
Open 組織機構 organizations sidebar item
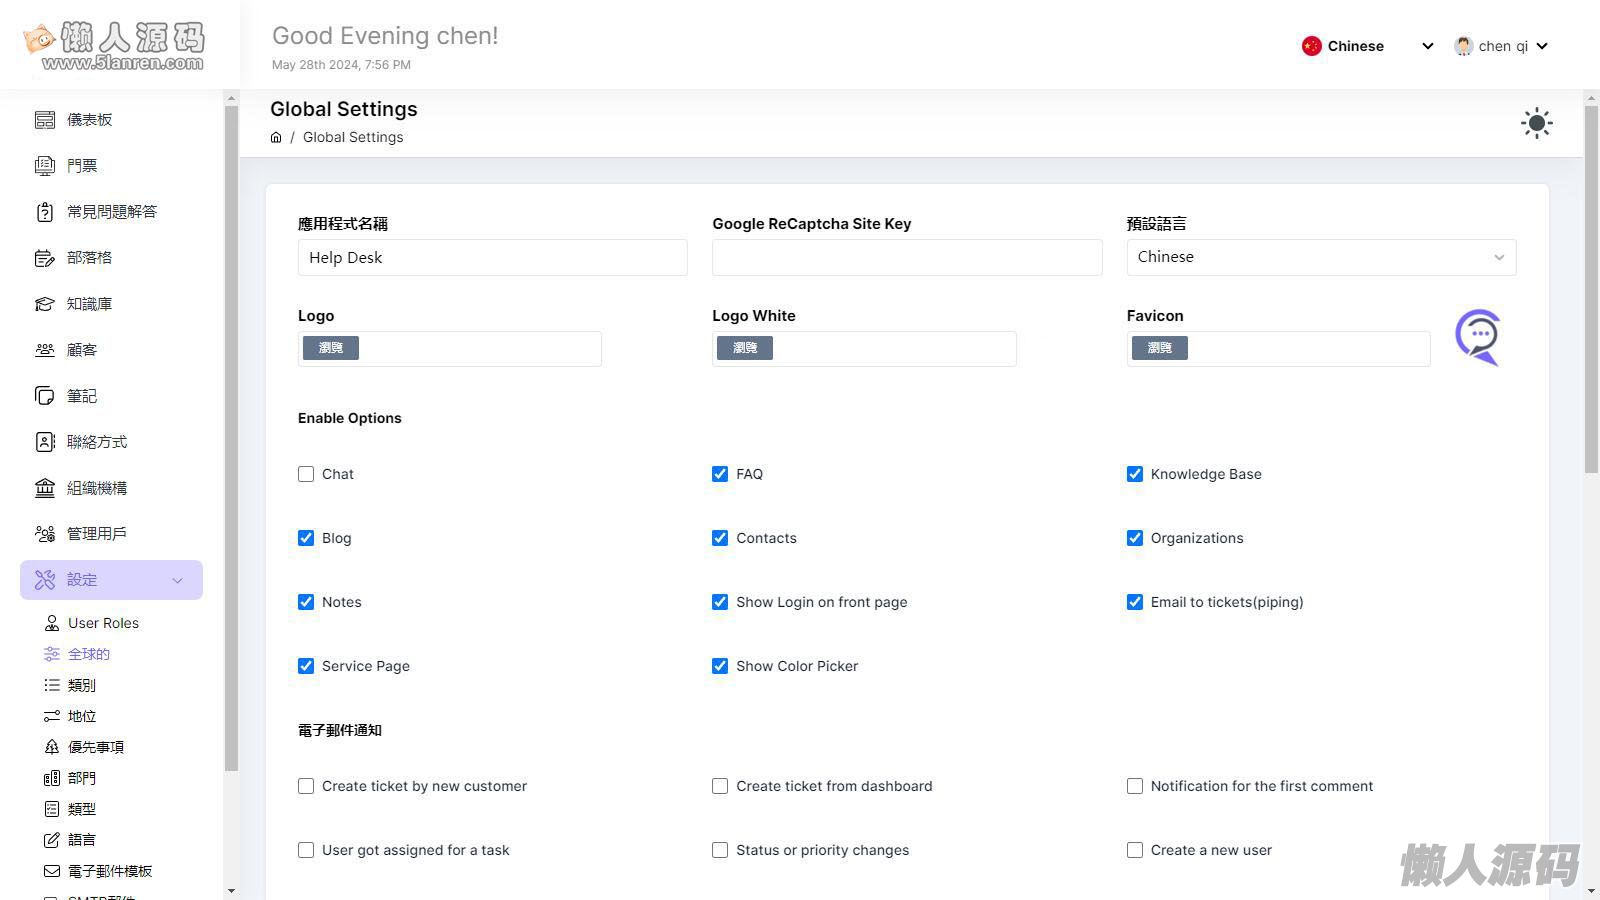pos(96,488)
